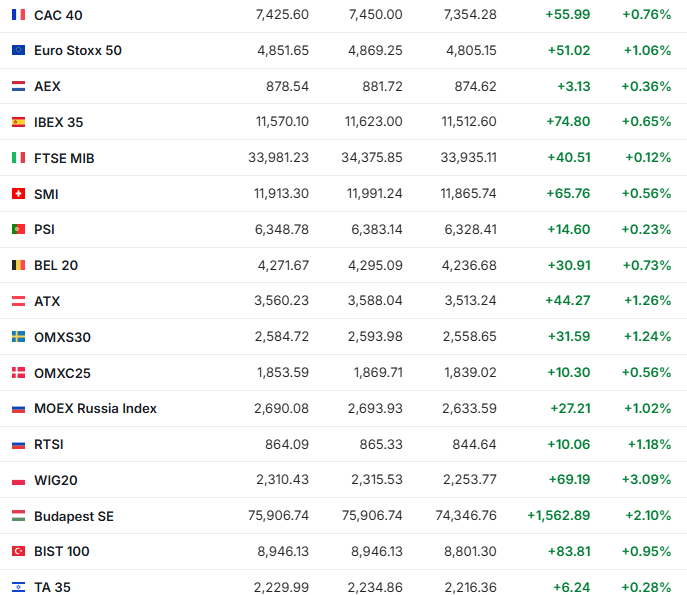Click the French flag icon beside CAC 40

coord(18,15)
